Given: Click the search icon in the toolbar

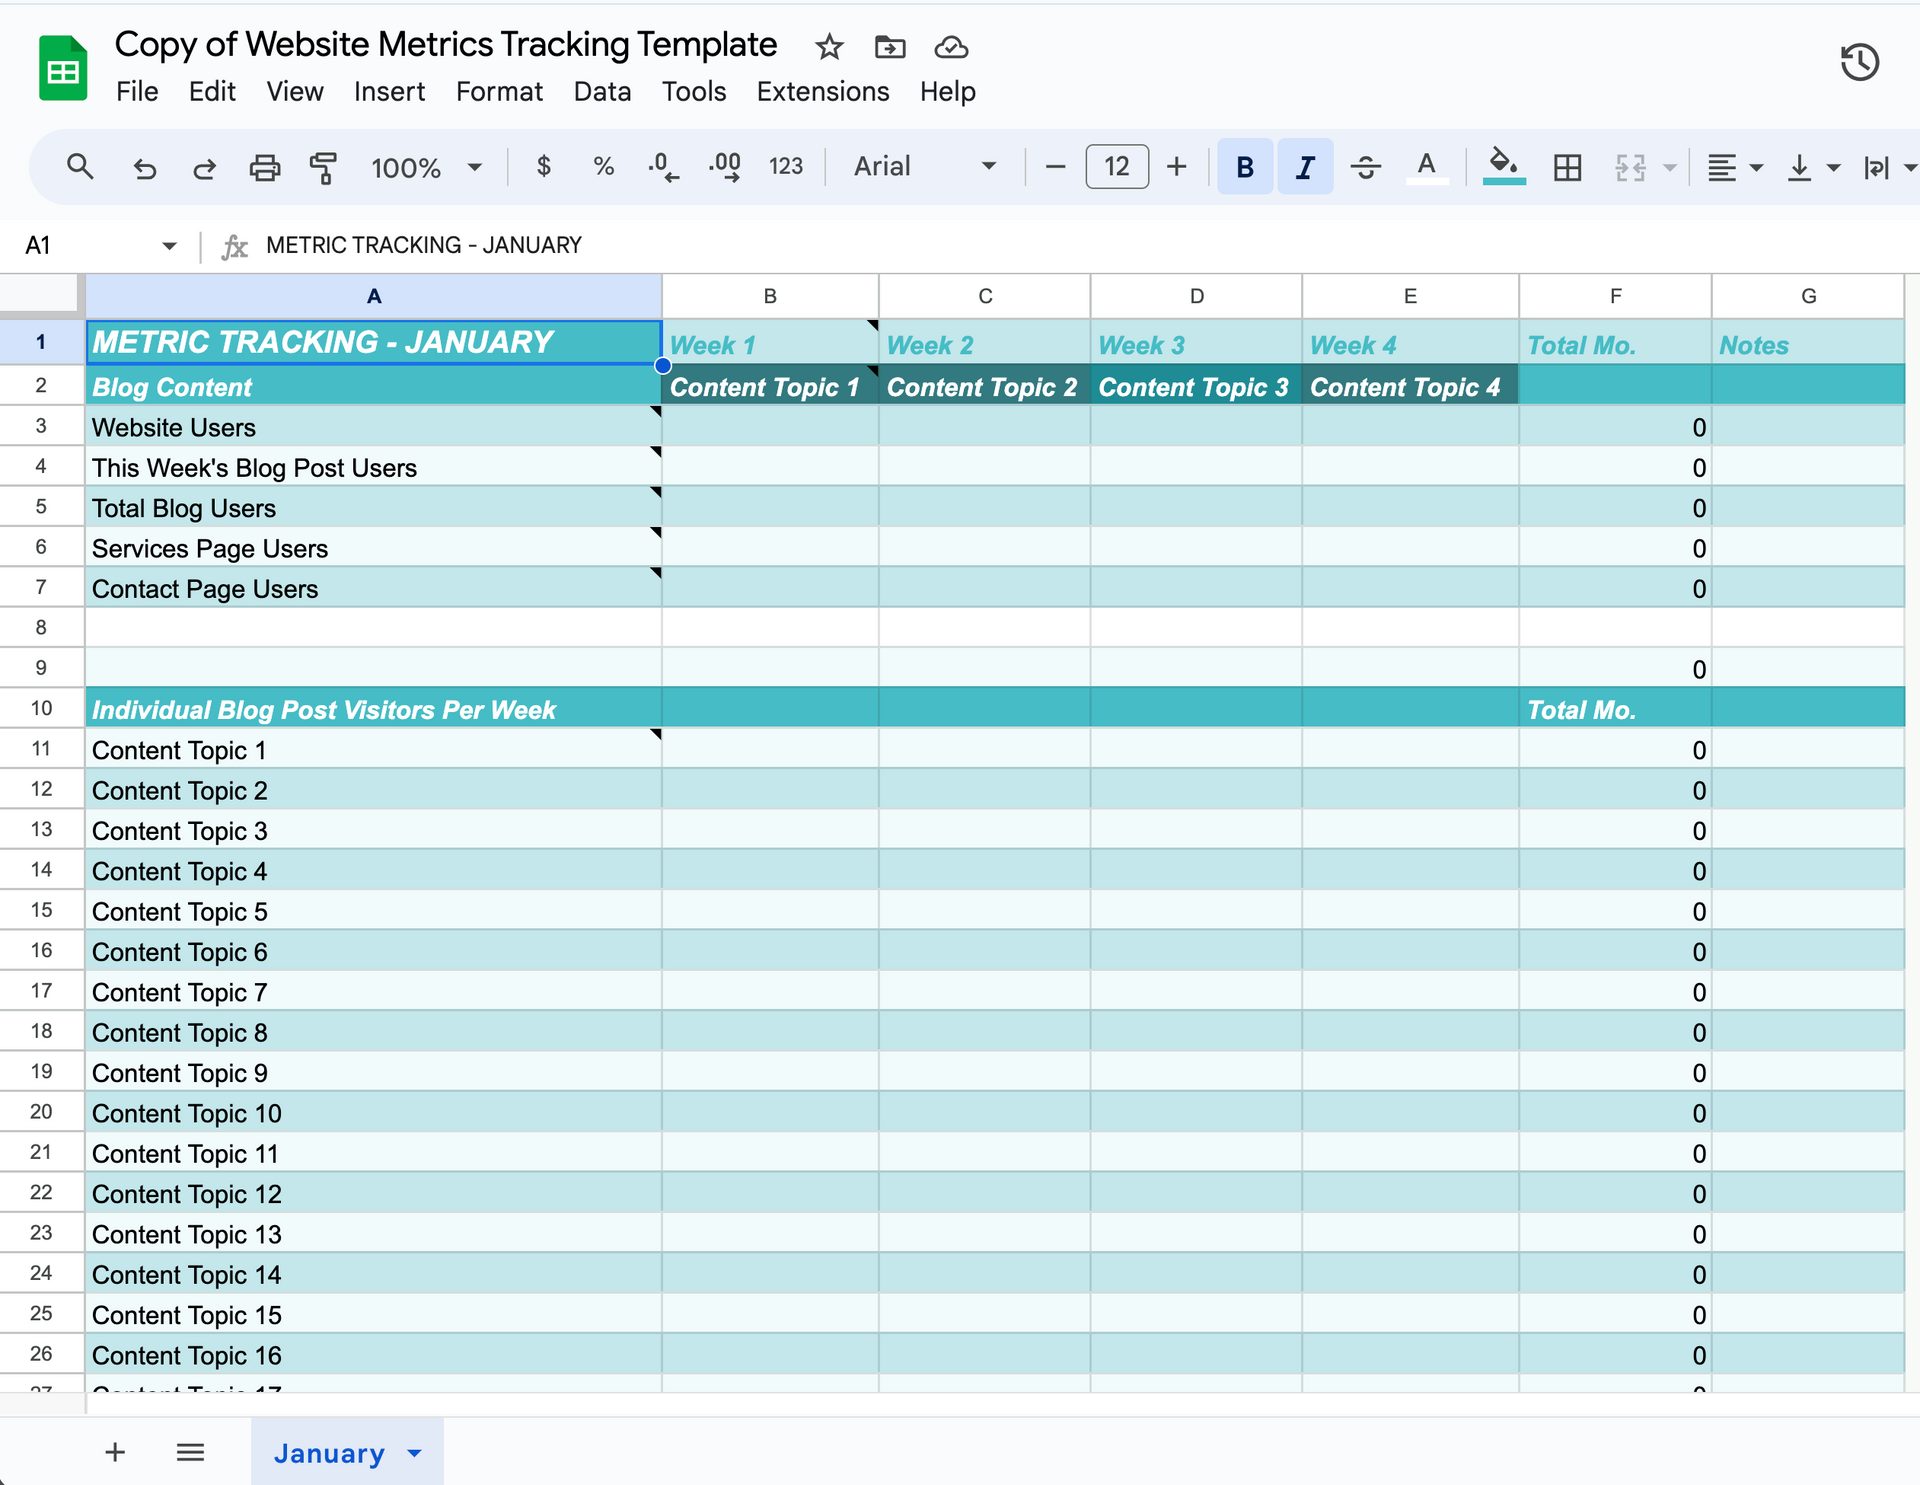Looking at the screenshot, I should click(80, 167).
